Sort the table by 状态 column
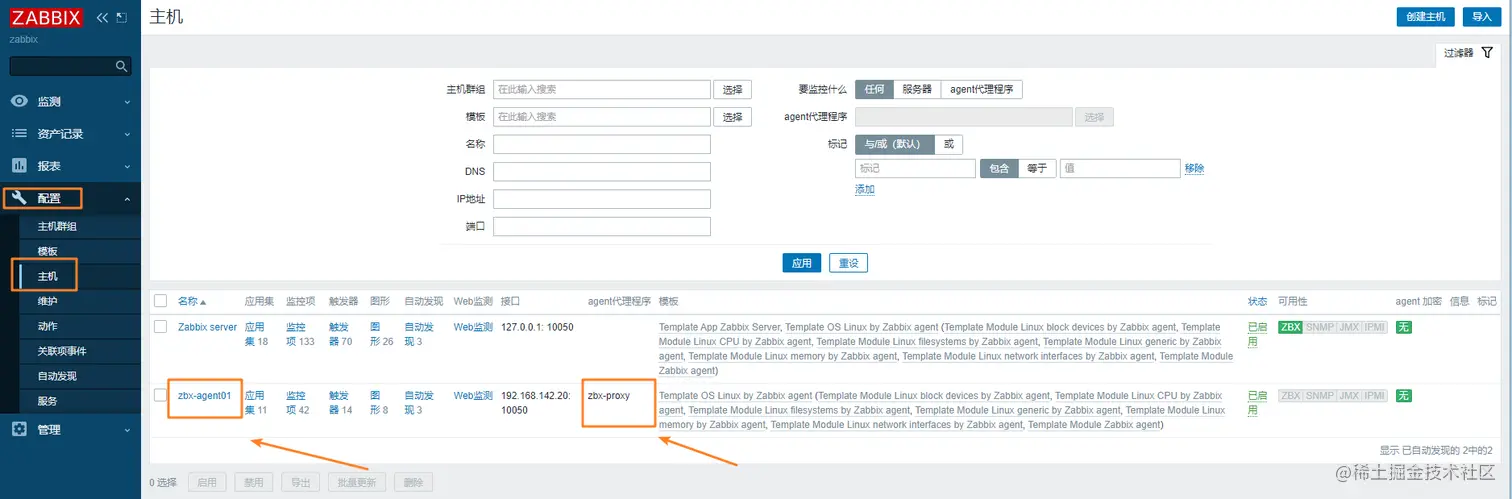 pyautogui.click(x=1257, y=301)
